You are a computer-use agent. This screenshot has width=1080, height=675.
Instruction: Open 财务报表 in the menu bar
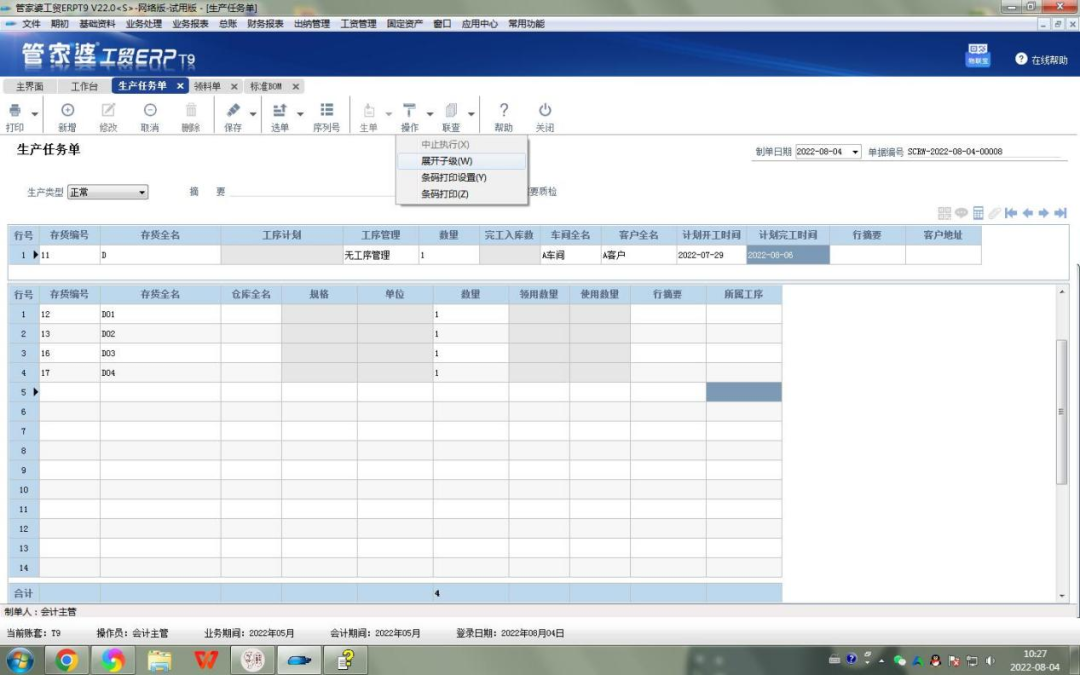click(265, 23)
